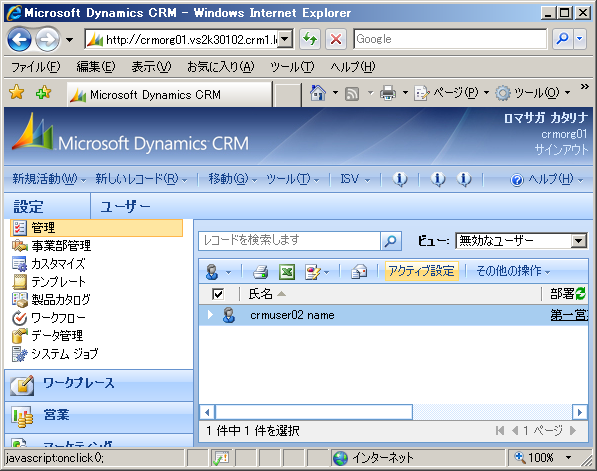Click Add to Favorites star-plus icon
The height and width of the screenshot is (471, 597).
43,93
